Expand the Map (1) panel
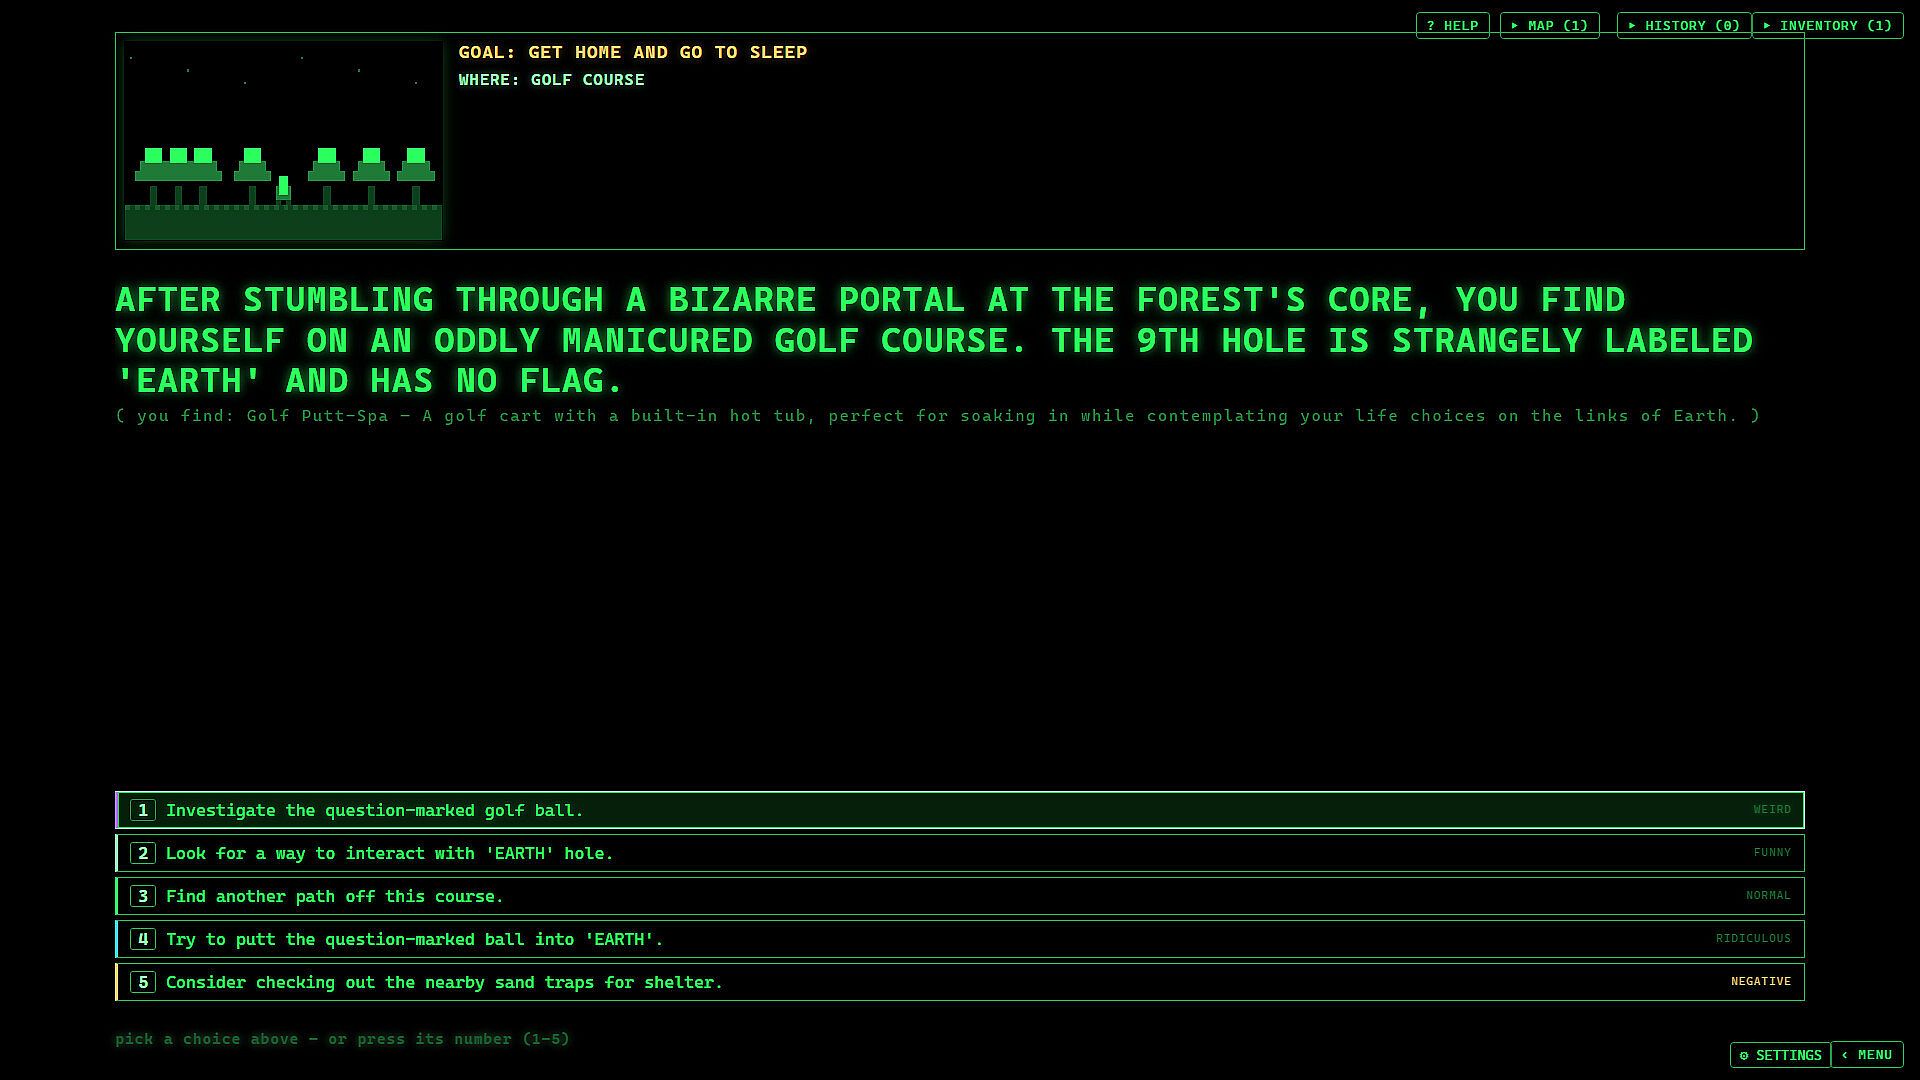Screen dimensions: 1920x1080 [x=1549, y=25]
